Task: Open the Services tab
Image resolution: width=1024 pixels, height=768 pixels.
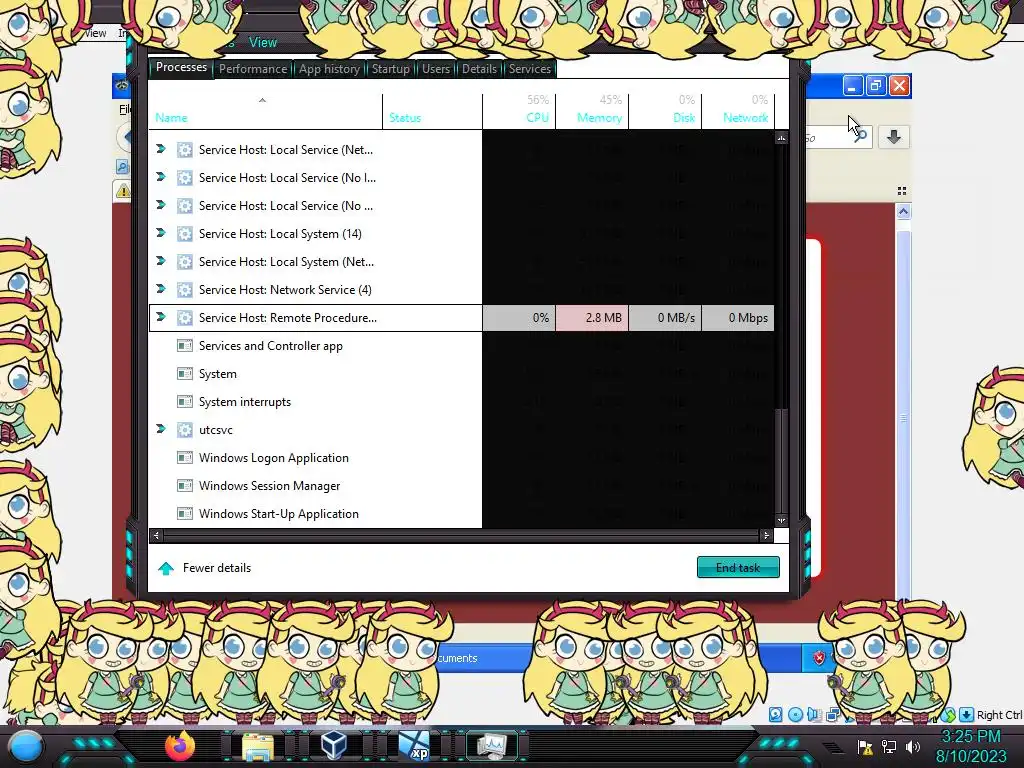Action: 530,69
